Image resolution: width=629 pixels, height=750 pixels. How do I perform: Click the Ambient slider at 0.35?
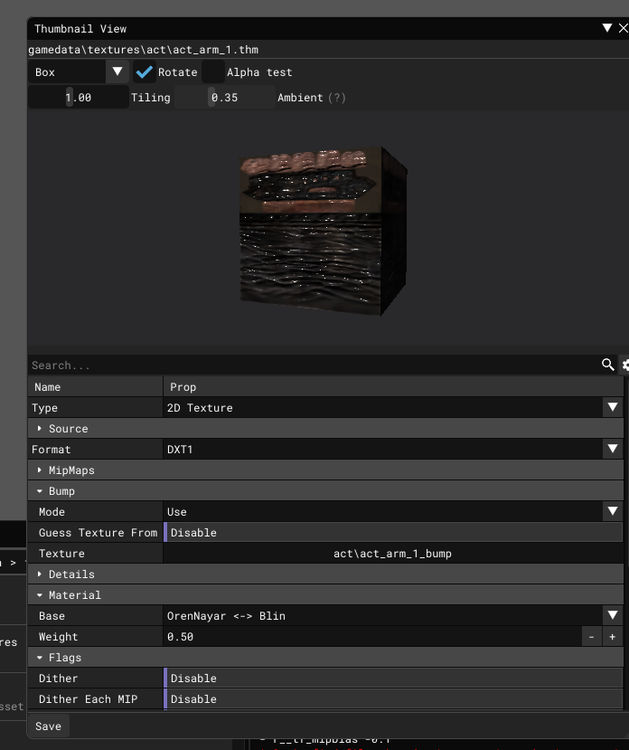tap(224, 97)
